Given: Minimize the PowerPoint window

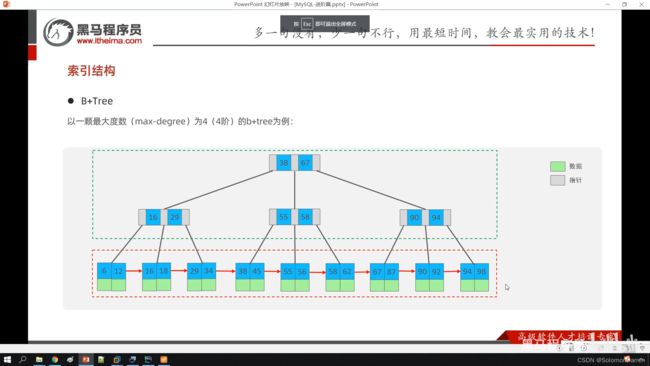Looking at the screenshot, I should tap(608, 4).
